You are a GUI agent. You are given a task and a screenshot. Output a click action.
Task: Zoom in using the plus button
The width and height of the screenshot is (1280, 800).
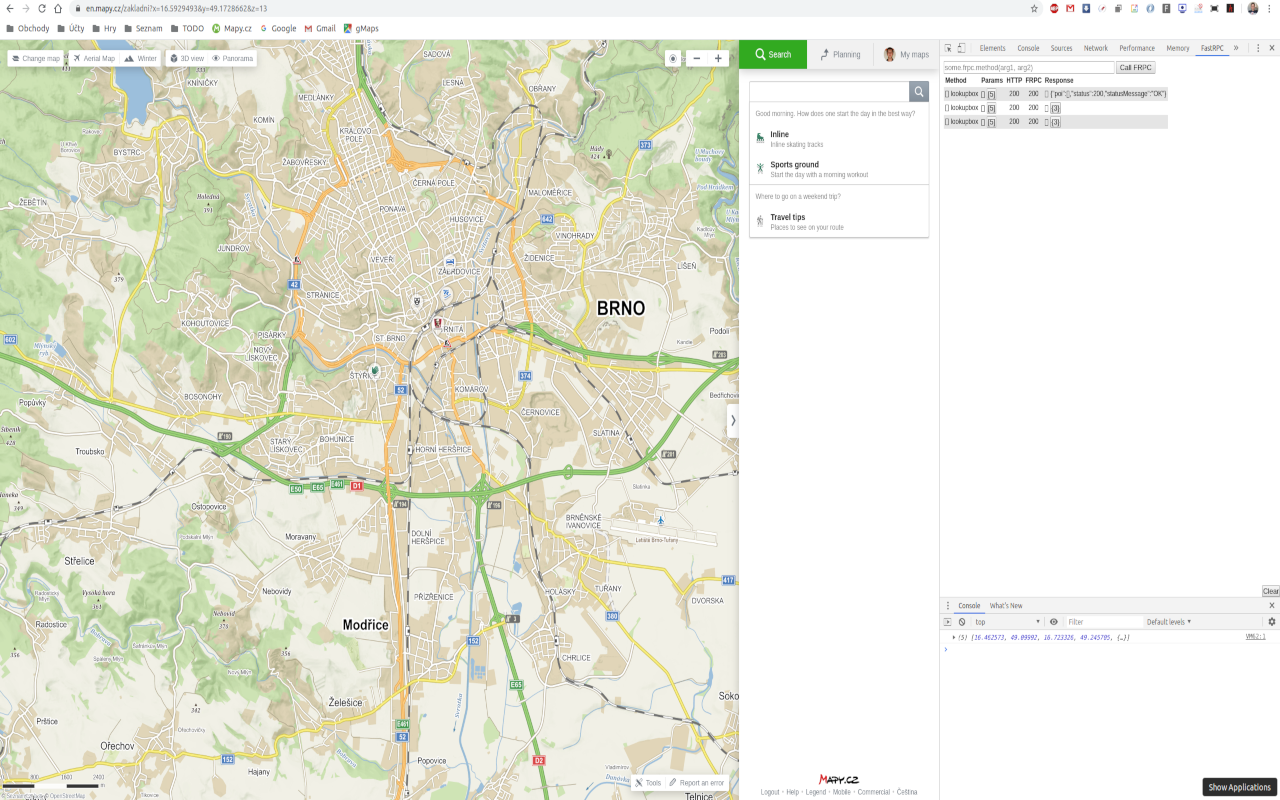[x=717, y=58]
